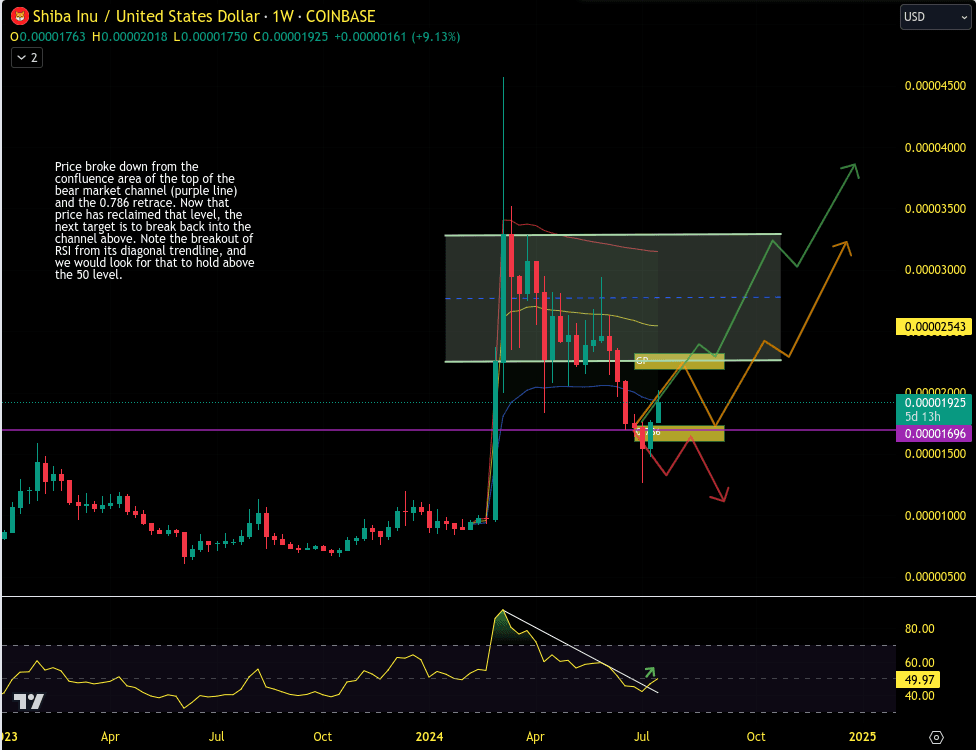Click the yellow 49.97 RSI value label
Image resolution: width=976 pixels, height=750 pixels.
918,680
